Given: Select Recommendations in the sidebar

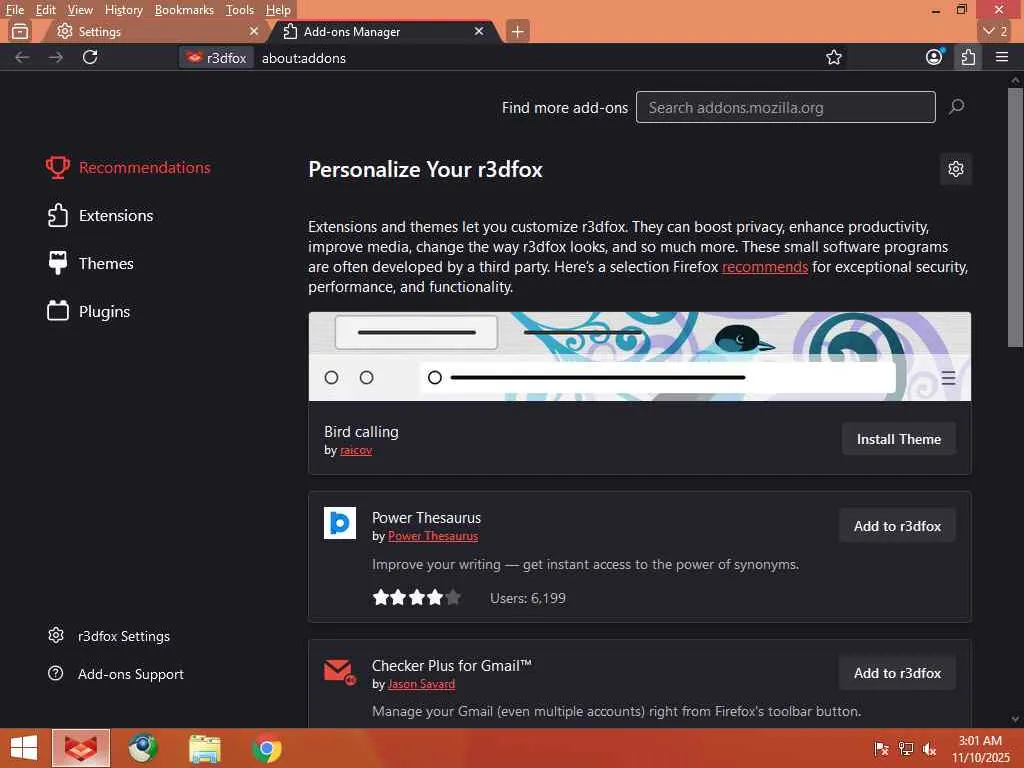Looking at the screenshot, I should click(128, 167).
